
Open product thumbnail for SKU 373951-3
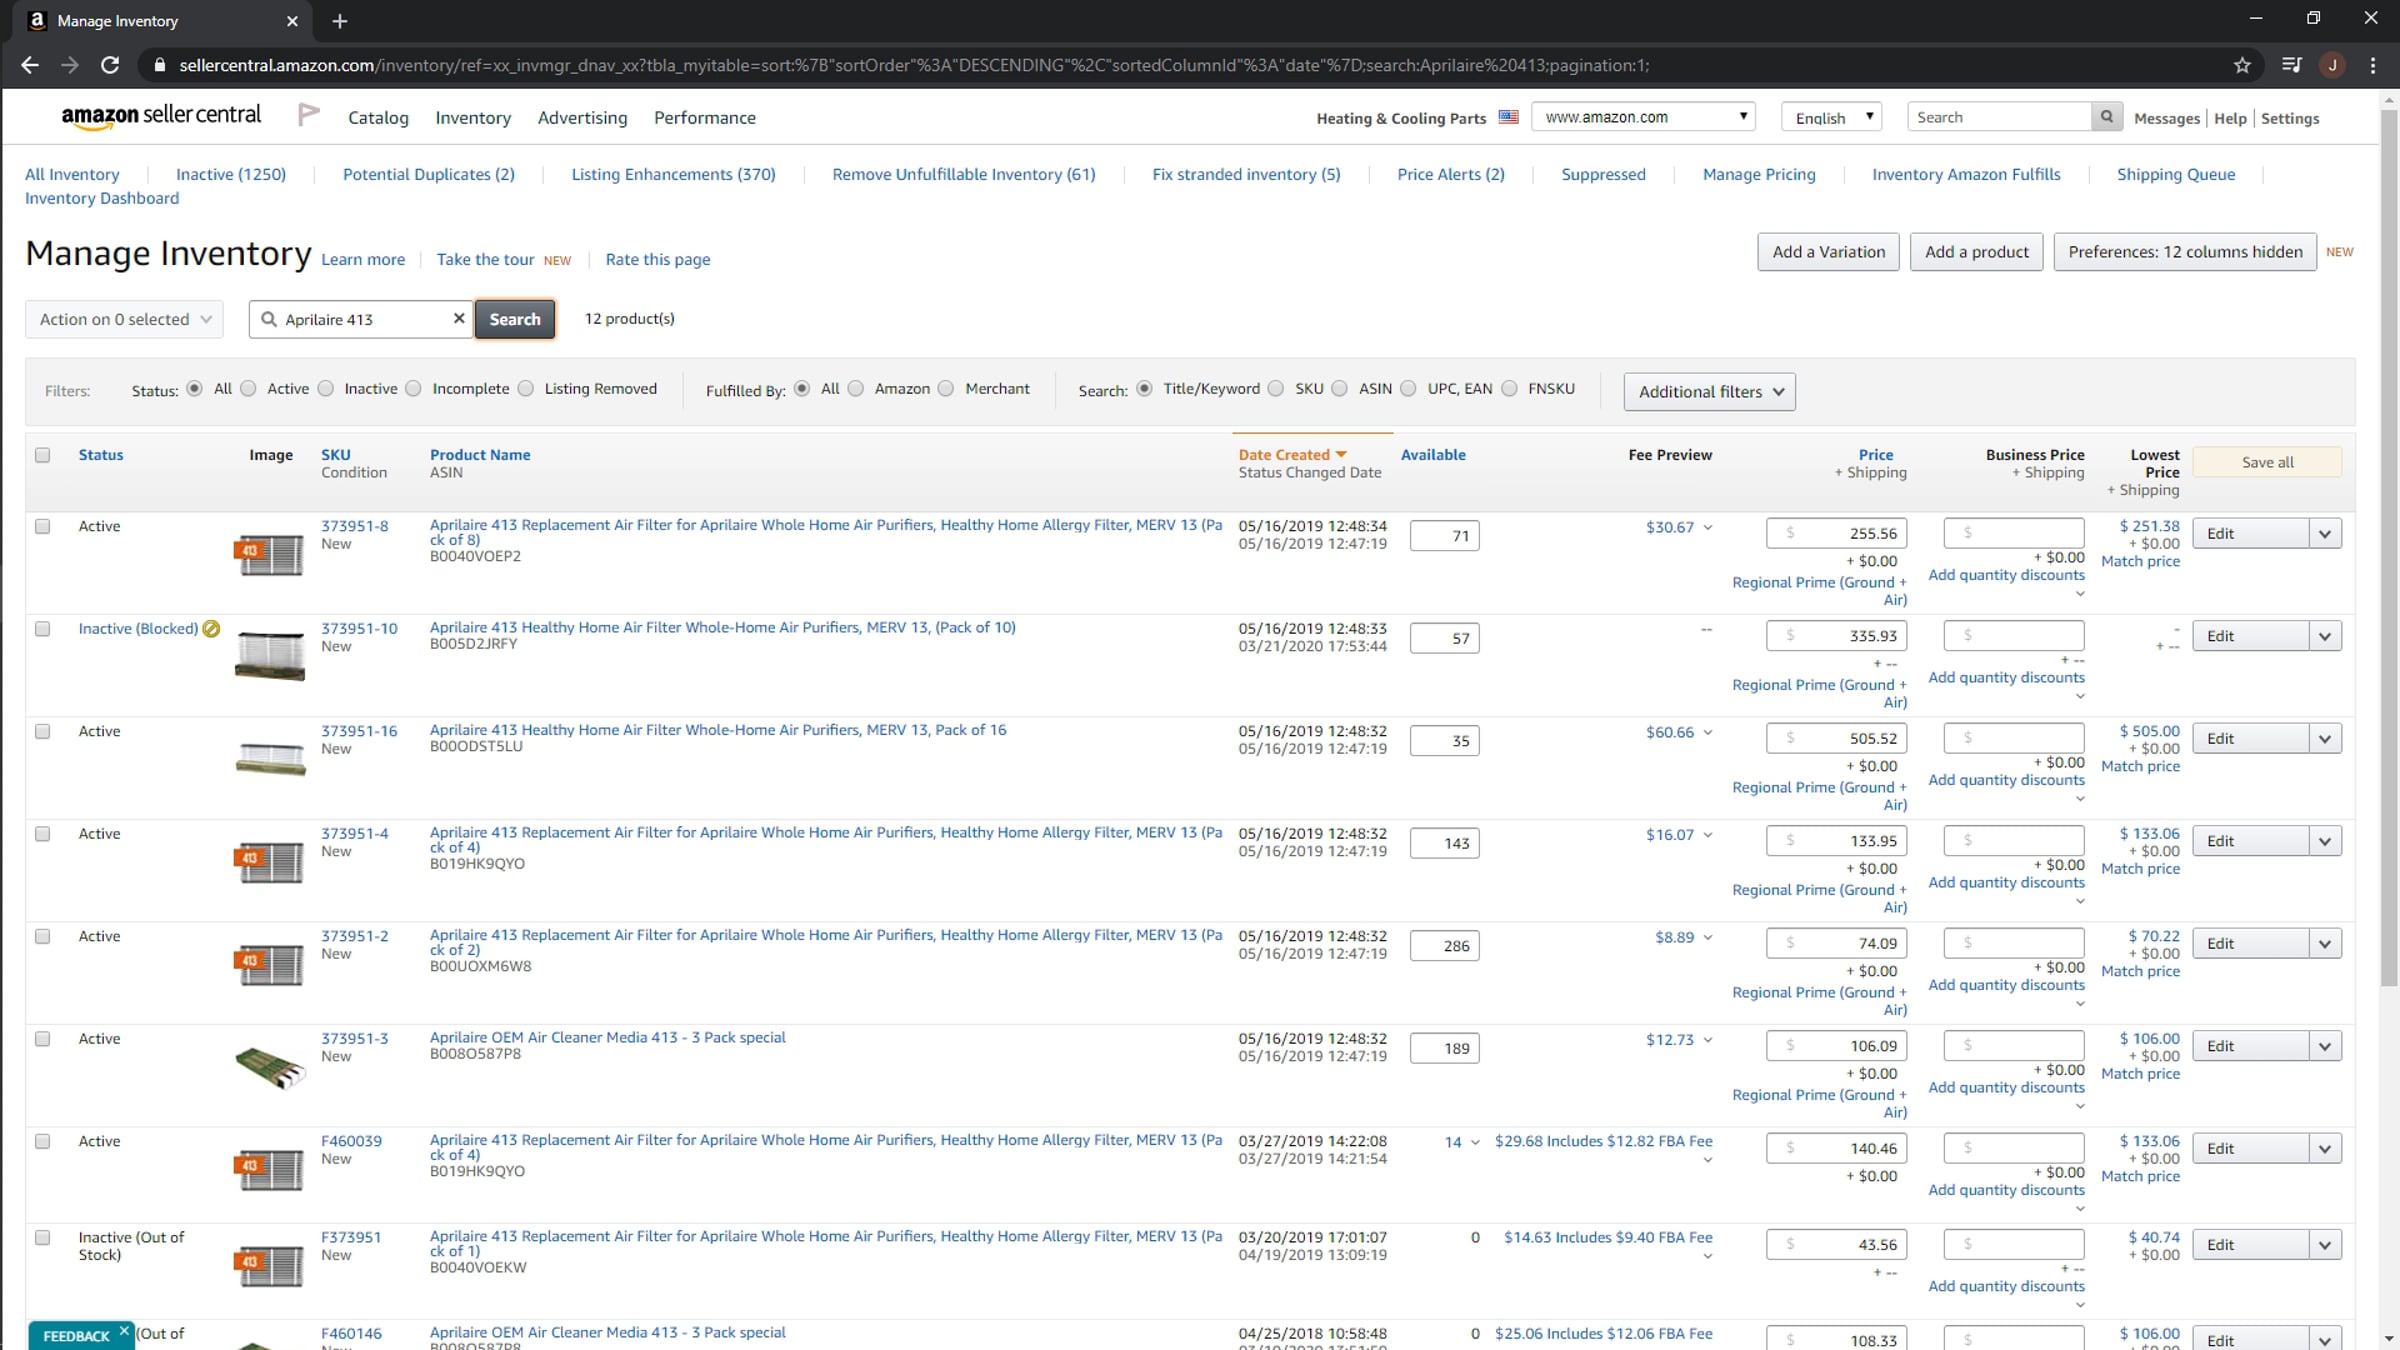pos(269,1068)
